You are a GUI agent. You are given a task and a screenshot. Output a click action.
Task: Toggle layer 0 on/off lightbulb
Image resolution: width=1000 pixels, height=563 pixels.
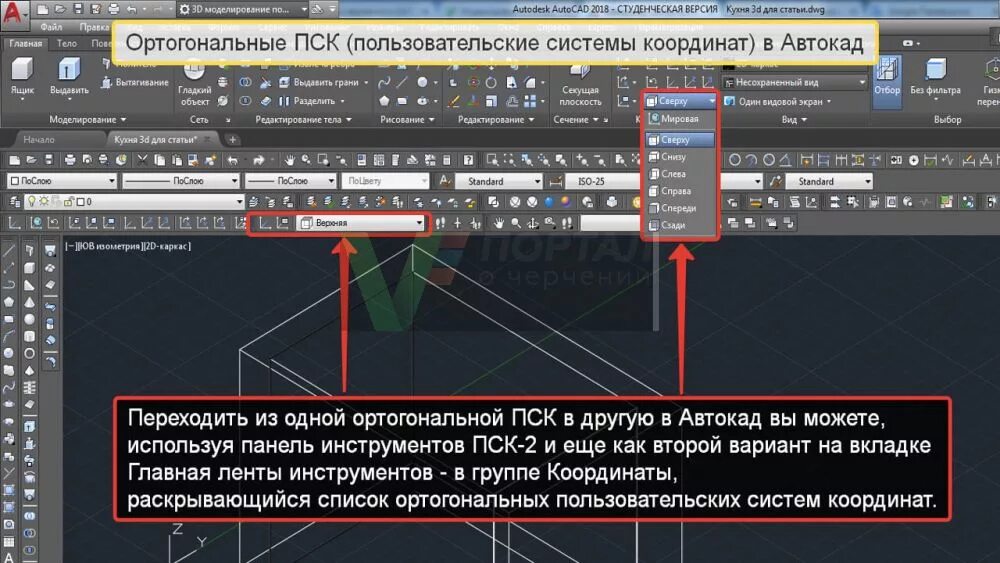[x=31, y=201]
